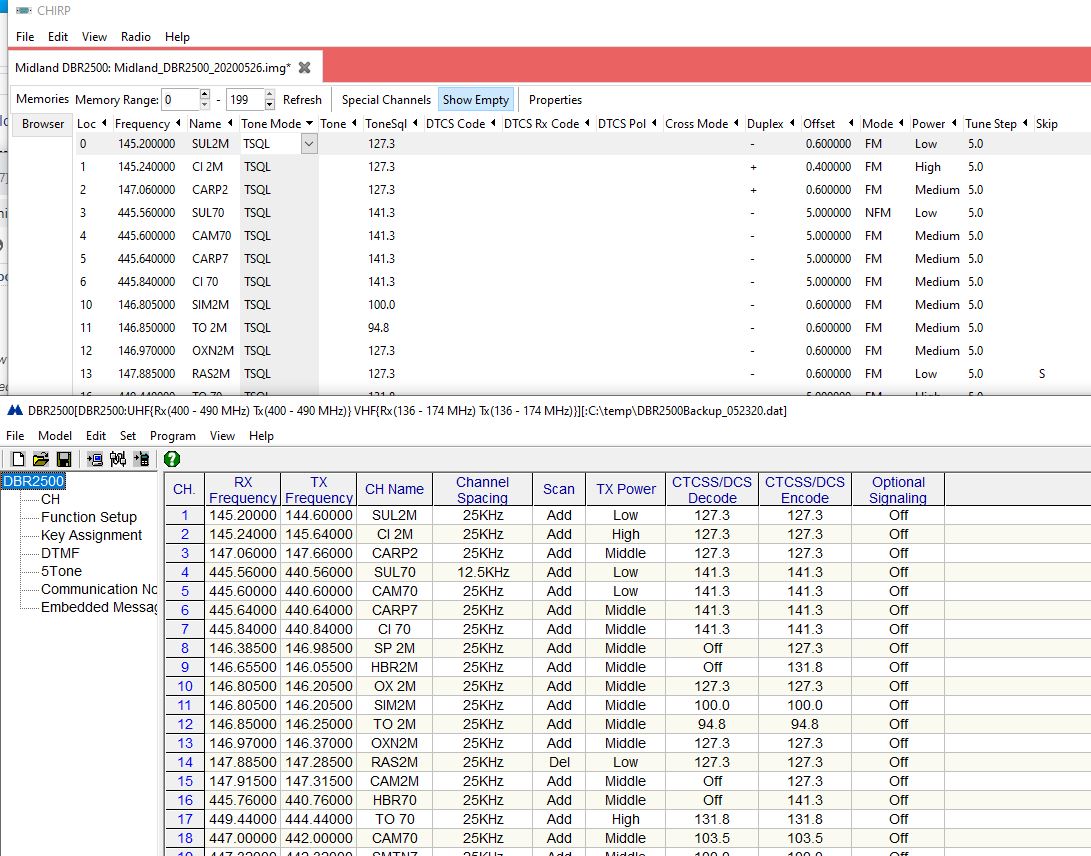Select Embedded Message tree item
1091x856 pixels.
(99, 608)
